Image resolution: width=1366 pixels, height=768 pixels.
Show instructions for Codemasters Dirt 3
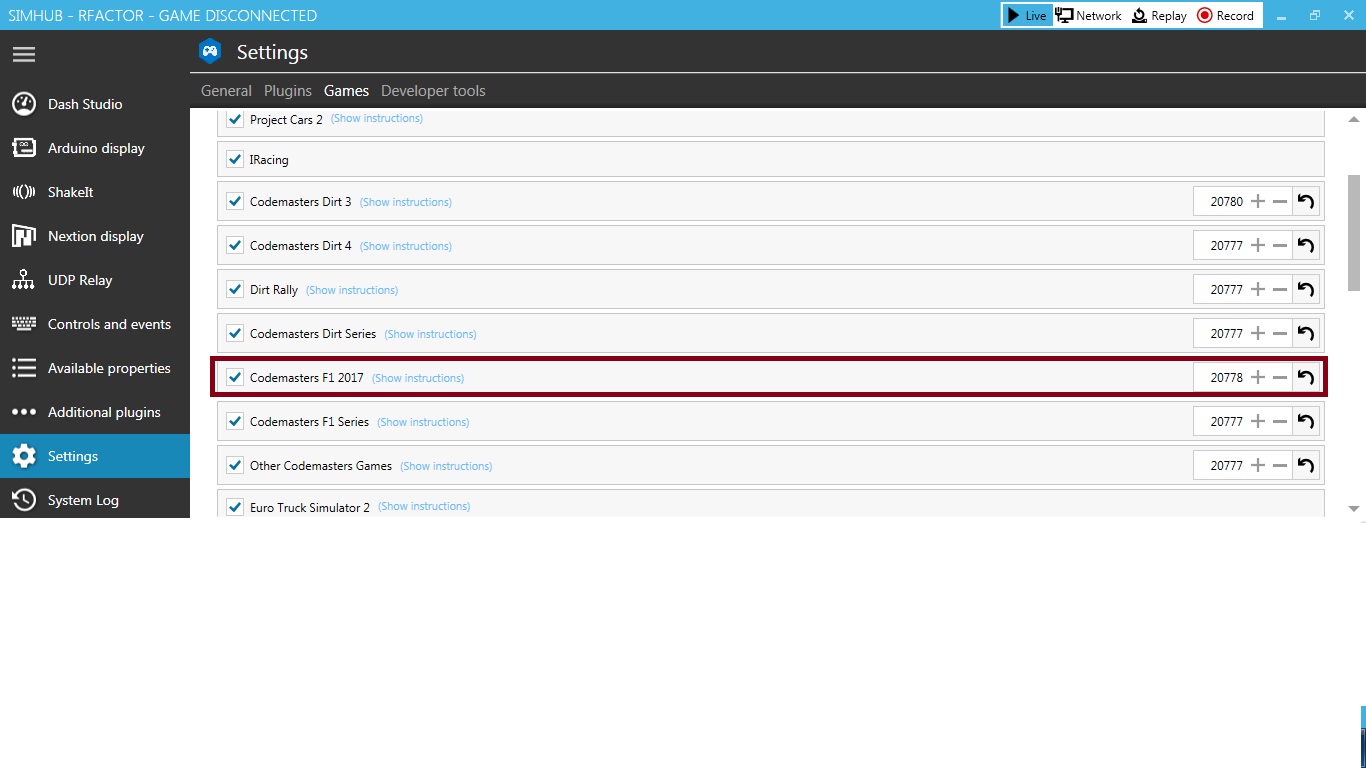tap(406, 202)
